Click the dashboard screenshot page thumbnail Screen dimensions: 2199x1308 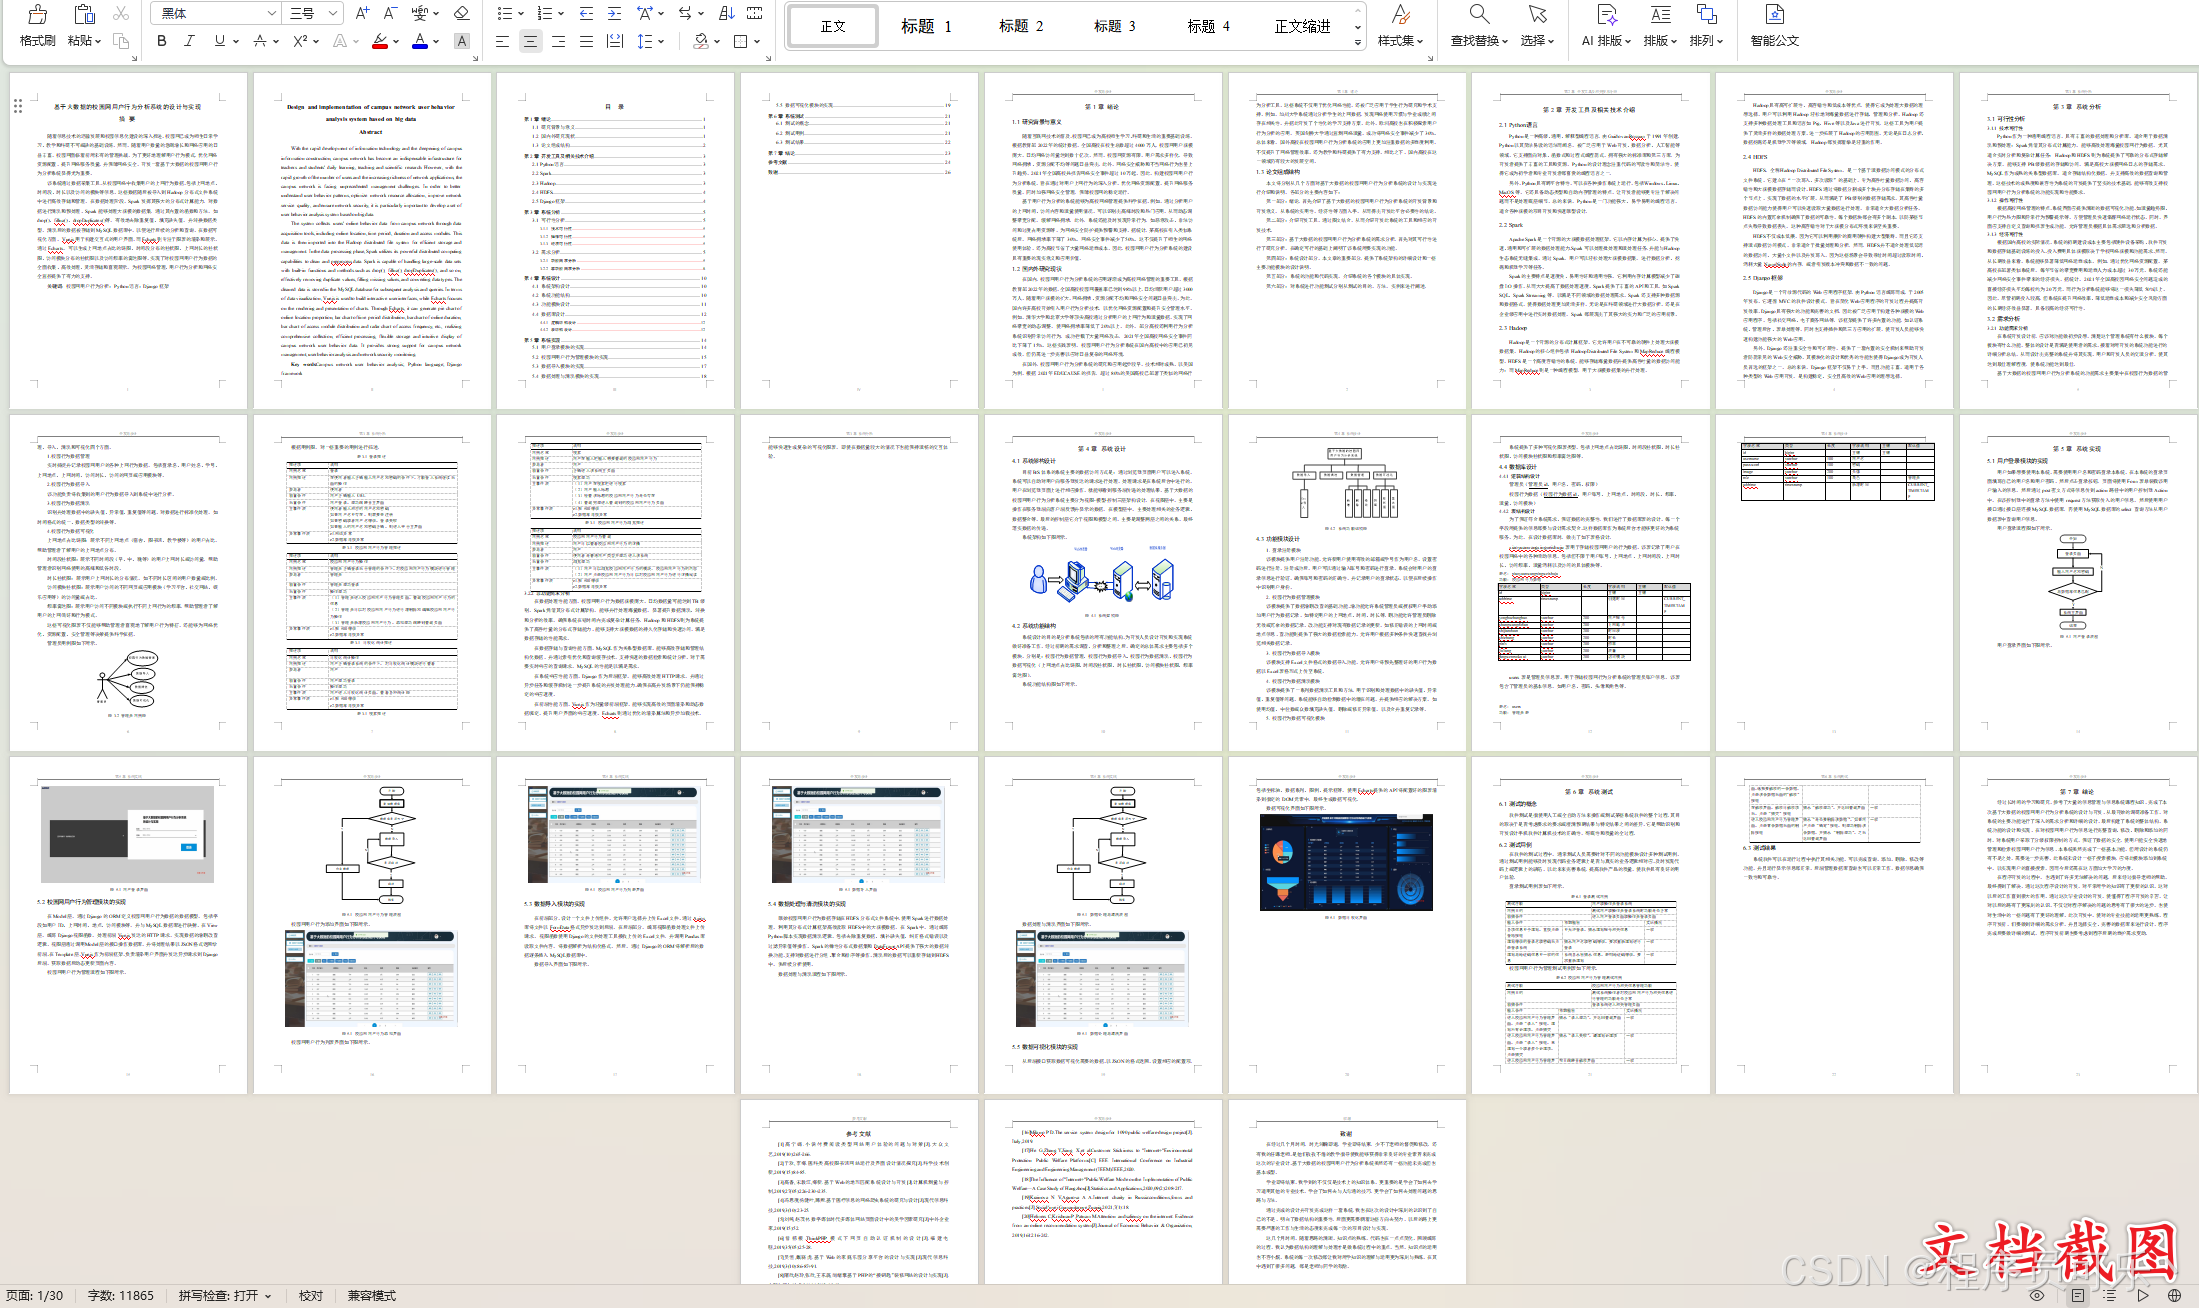(1347, 925)
